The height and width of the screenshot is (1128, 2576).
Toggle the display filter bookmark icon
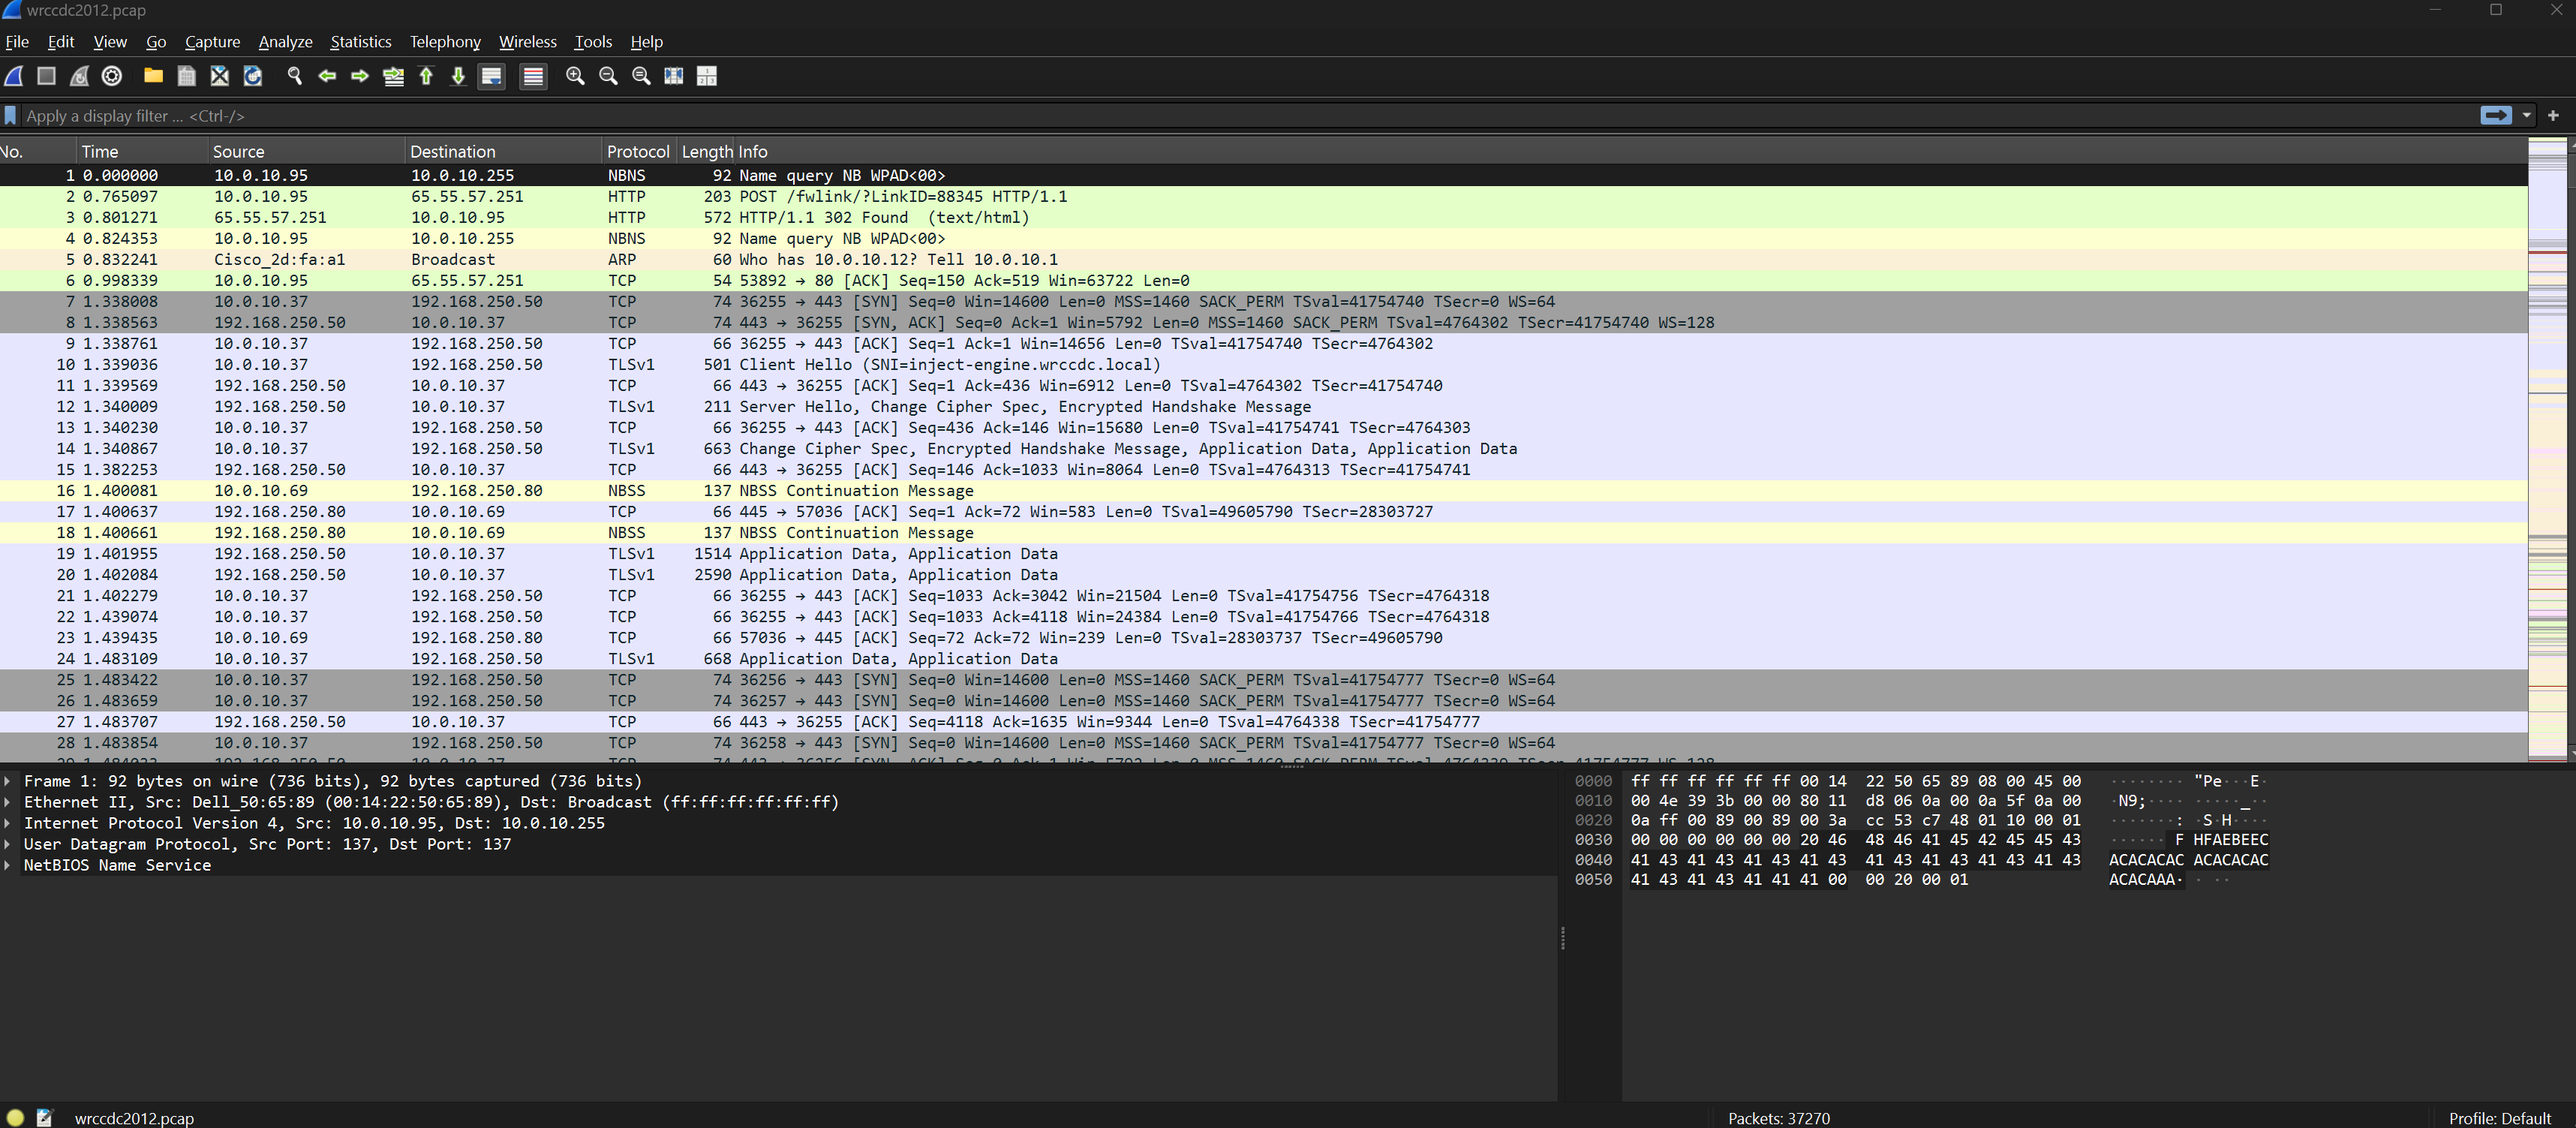[10, 116]
